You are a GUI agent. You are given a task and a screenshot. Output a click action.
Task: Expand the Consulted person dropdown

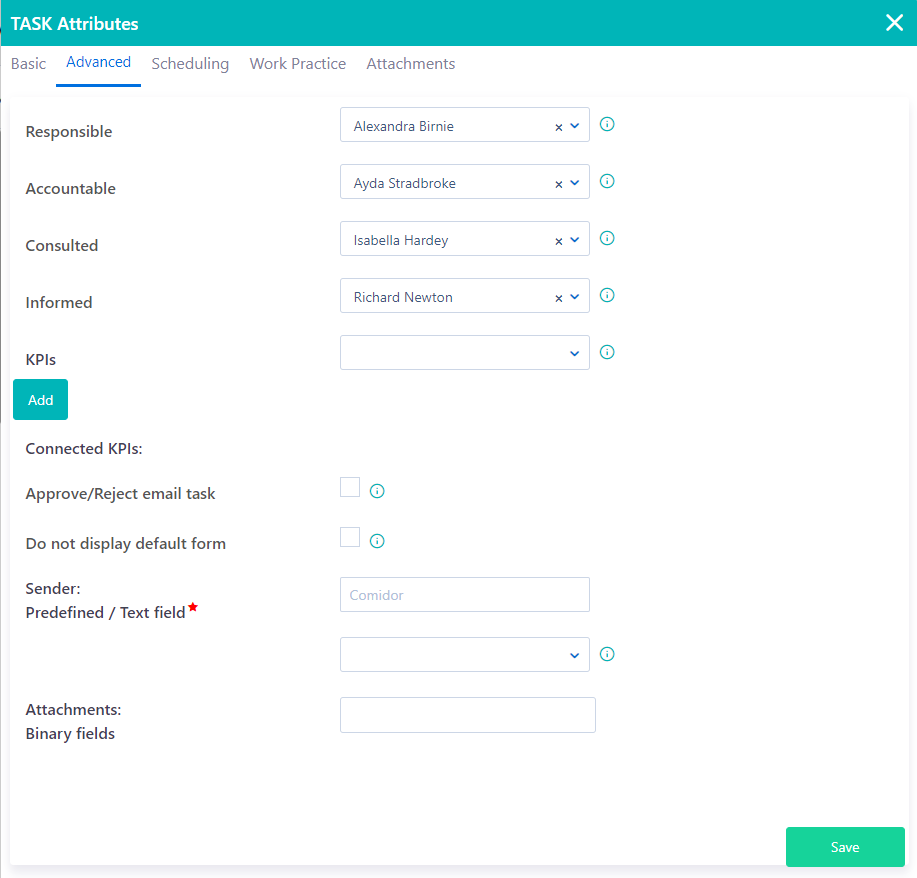(574, 239)
